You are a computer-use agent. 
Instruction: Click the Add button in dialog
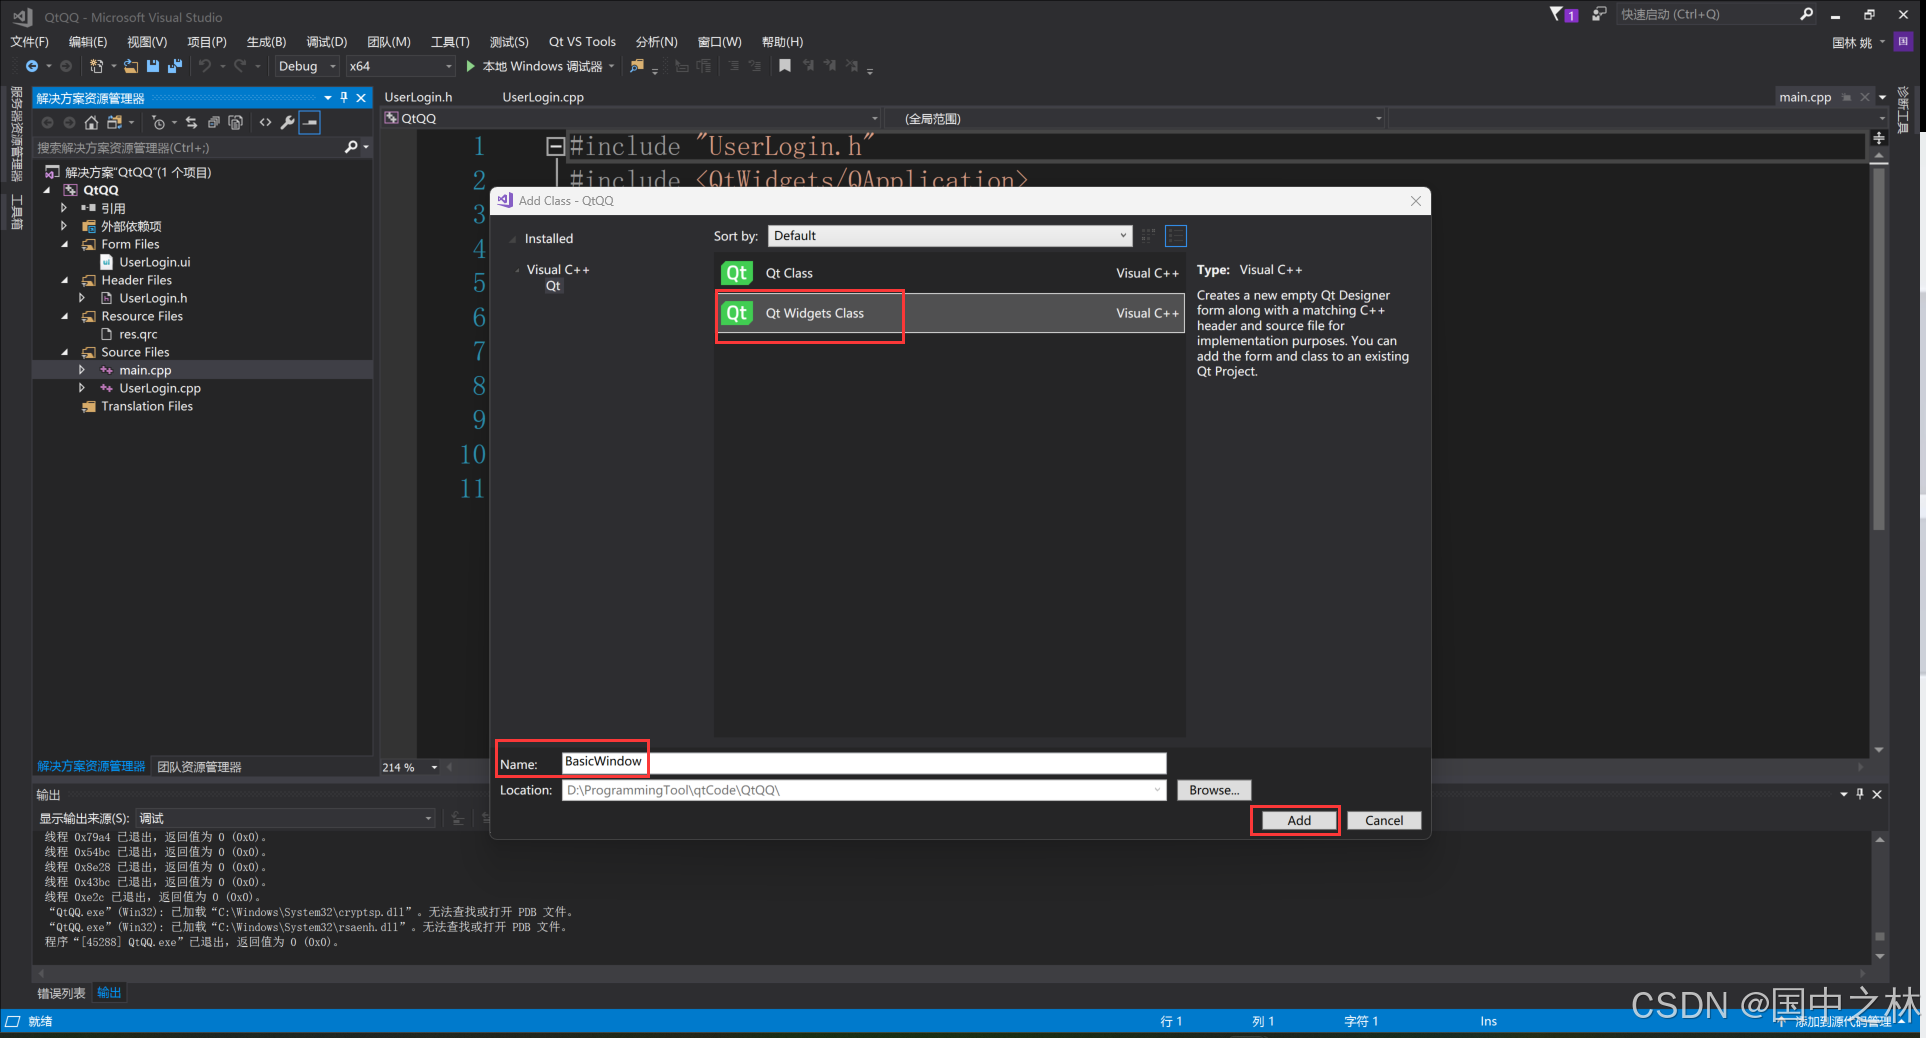click(1299, 820)
